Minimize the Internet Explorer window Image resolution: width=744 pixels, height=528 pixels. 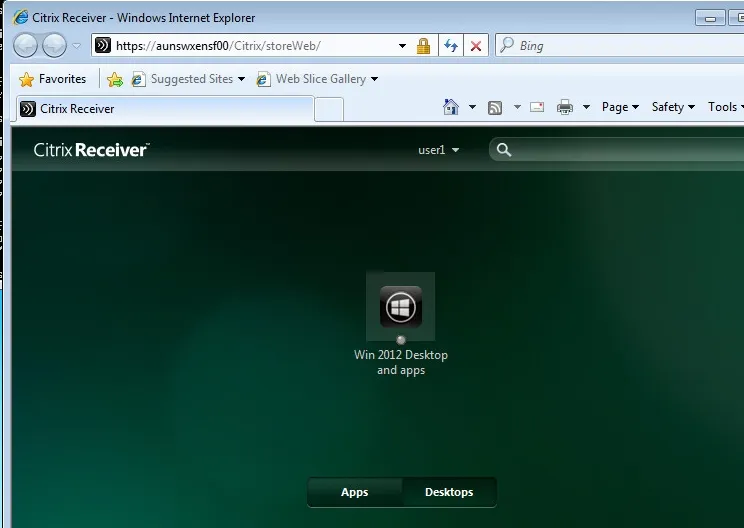click(x=710, y=18)
